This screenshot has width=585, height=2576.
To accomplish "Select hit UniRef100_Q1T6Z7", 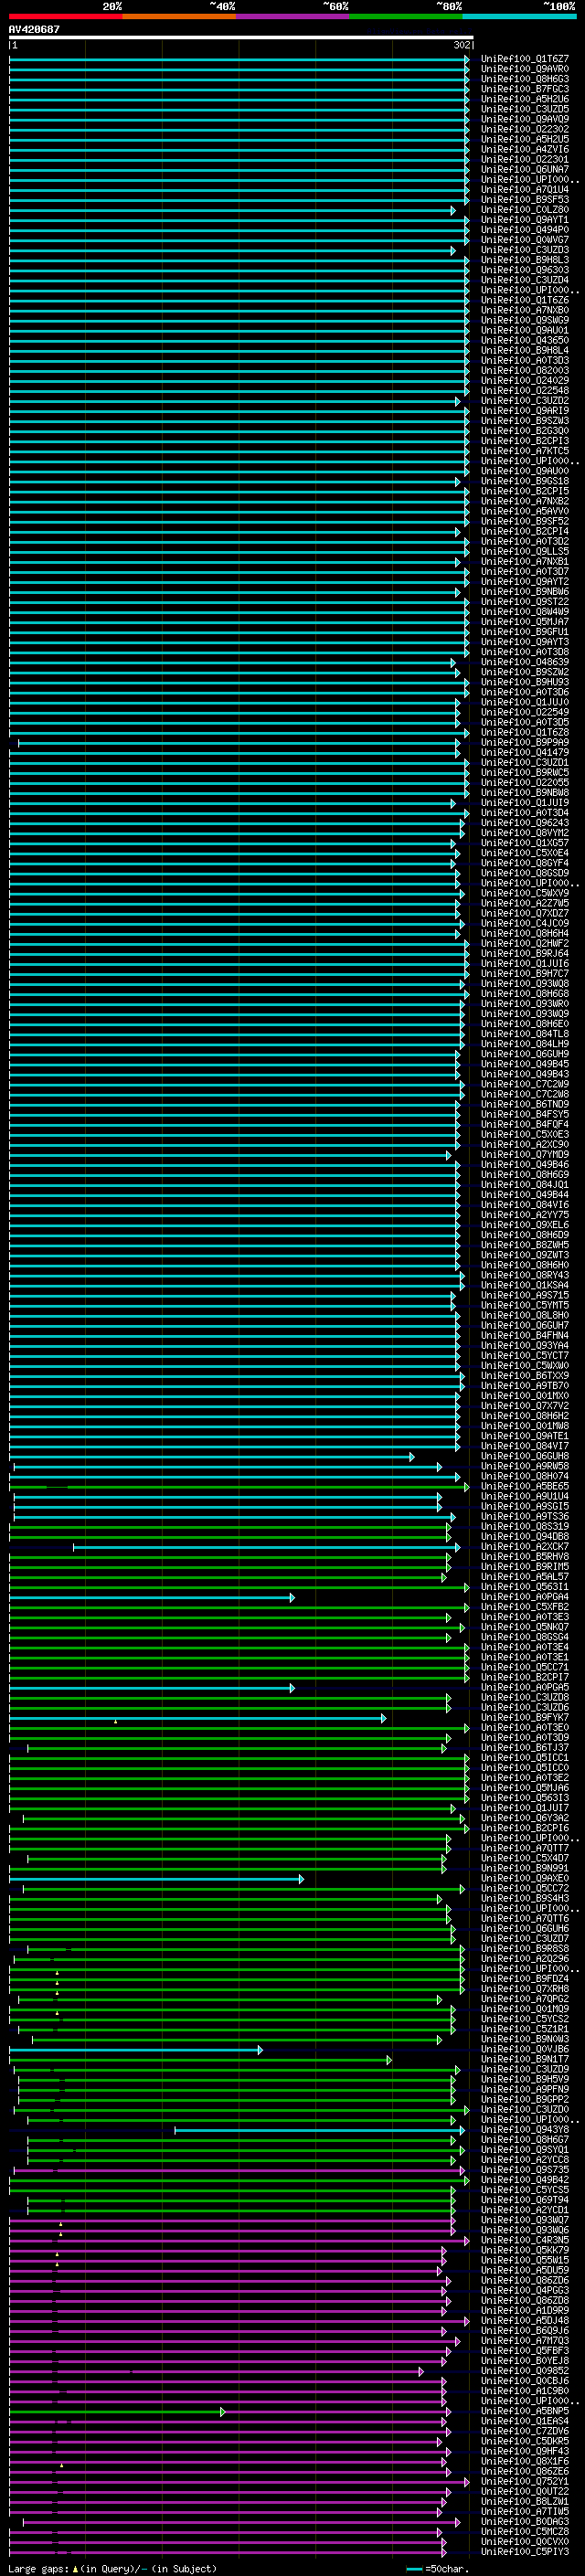I will click(x=525, y=59).
